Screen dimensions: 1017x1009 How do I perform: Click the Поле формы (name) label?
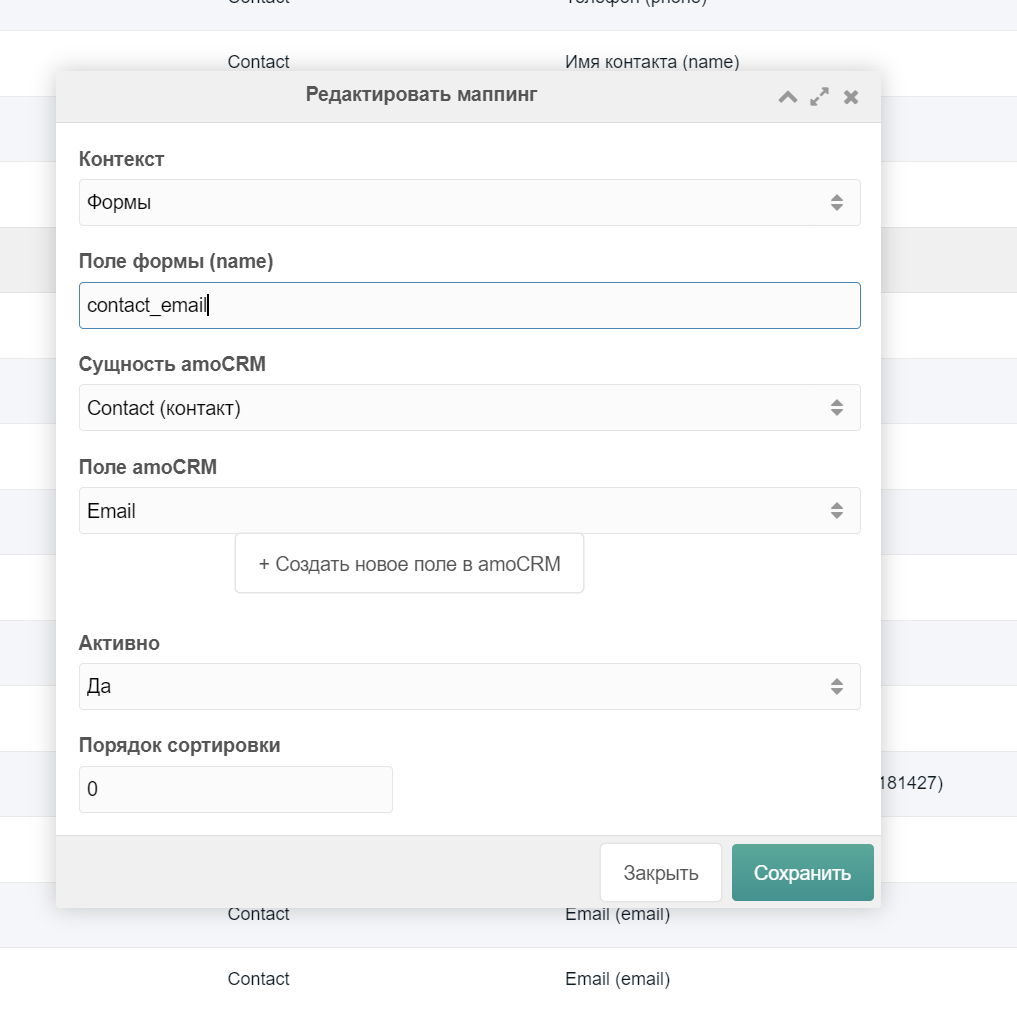pos(176,262)
